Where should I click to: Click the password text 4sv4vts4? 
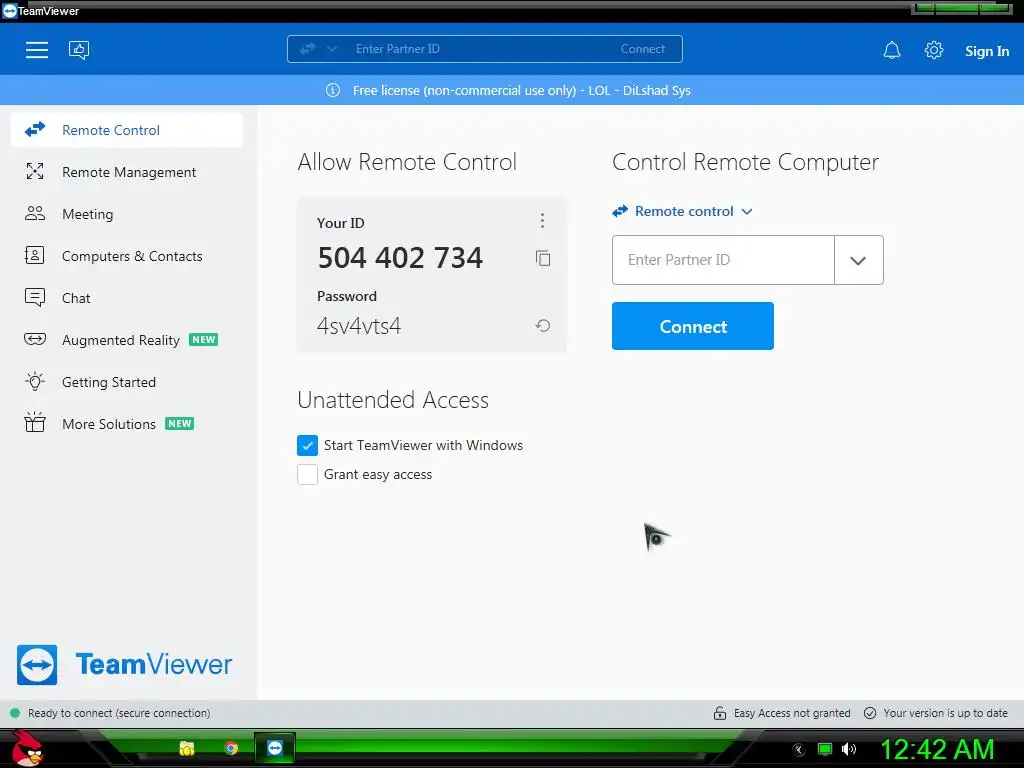pyautogui.click(x=359, y=325)
